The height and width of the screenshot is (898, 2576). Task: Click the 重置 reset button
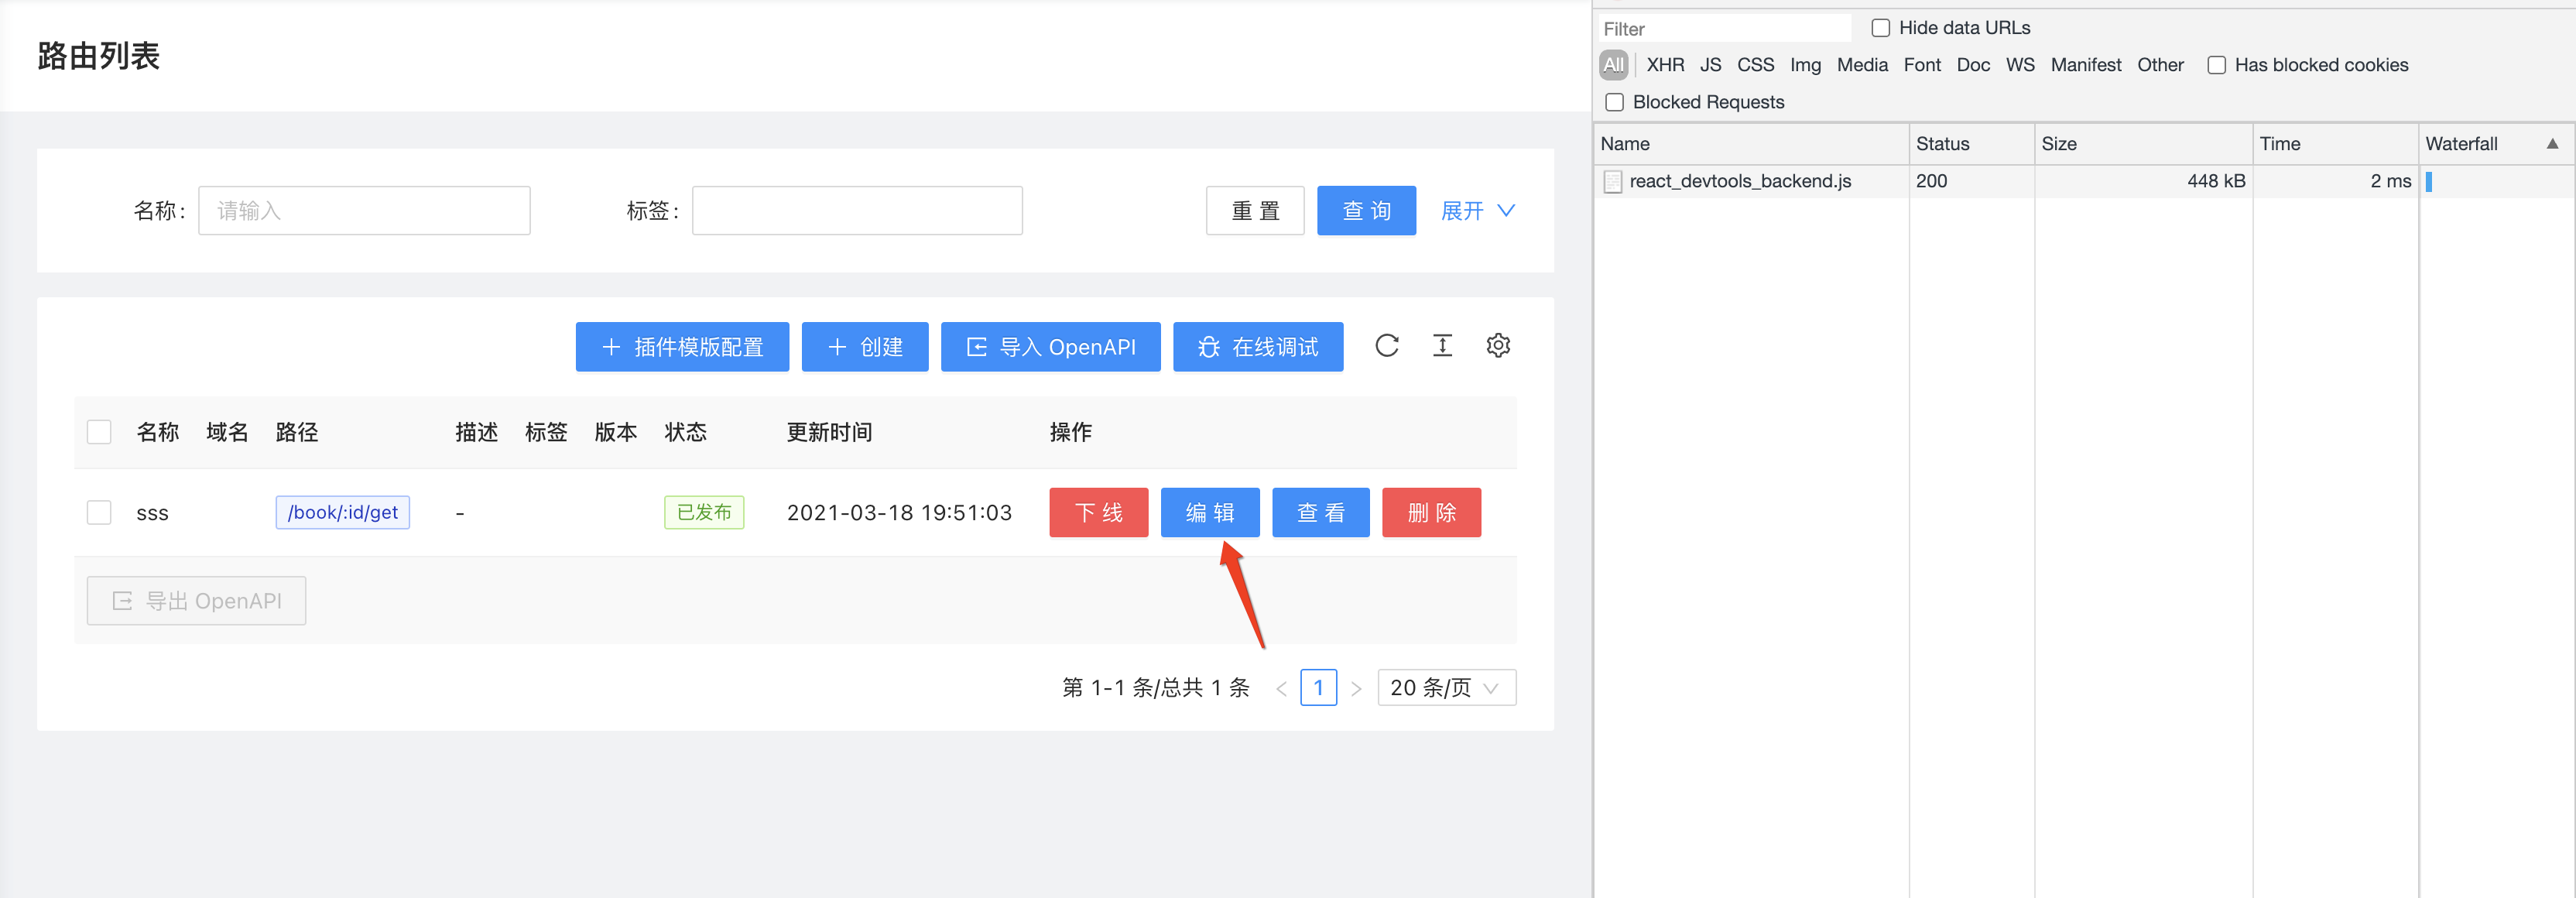pyautogui.click(x=1255, y=211)
